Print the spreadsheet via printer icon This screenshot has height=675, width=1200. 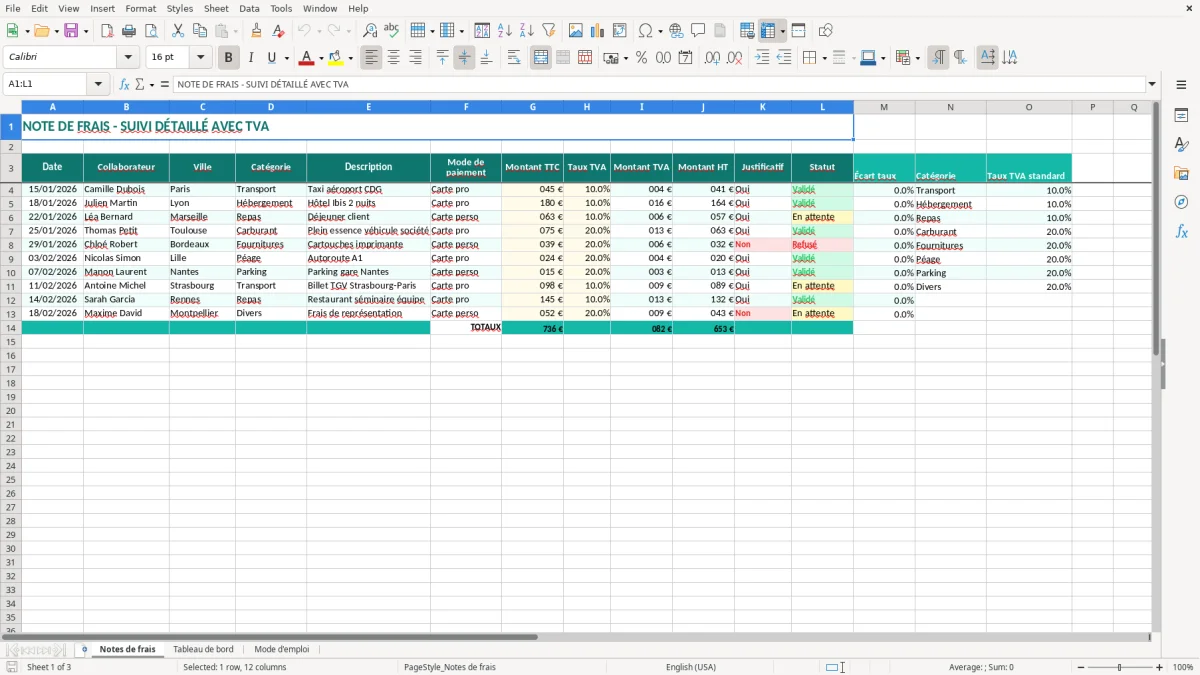129,31
